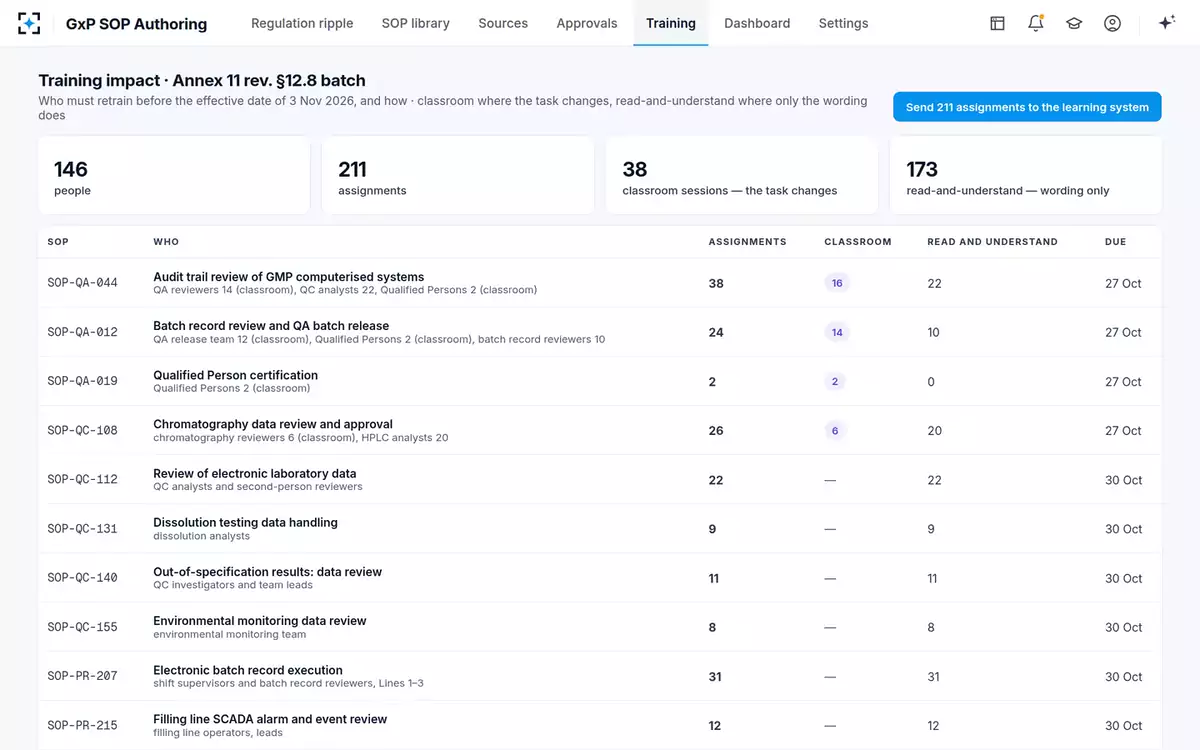Screen dimensions: 1200x750
Task: Click the 38 classroom sessions card
Action: [742, 176]
